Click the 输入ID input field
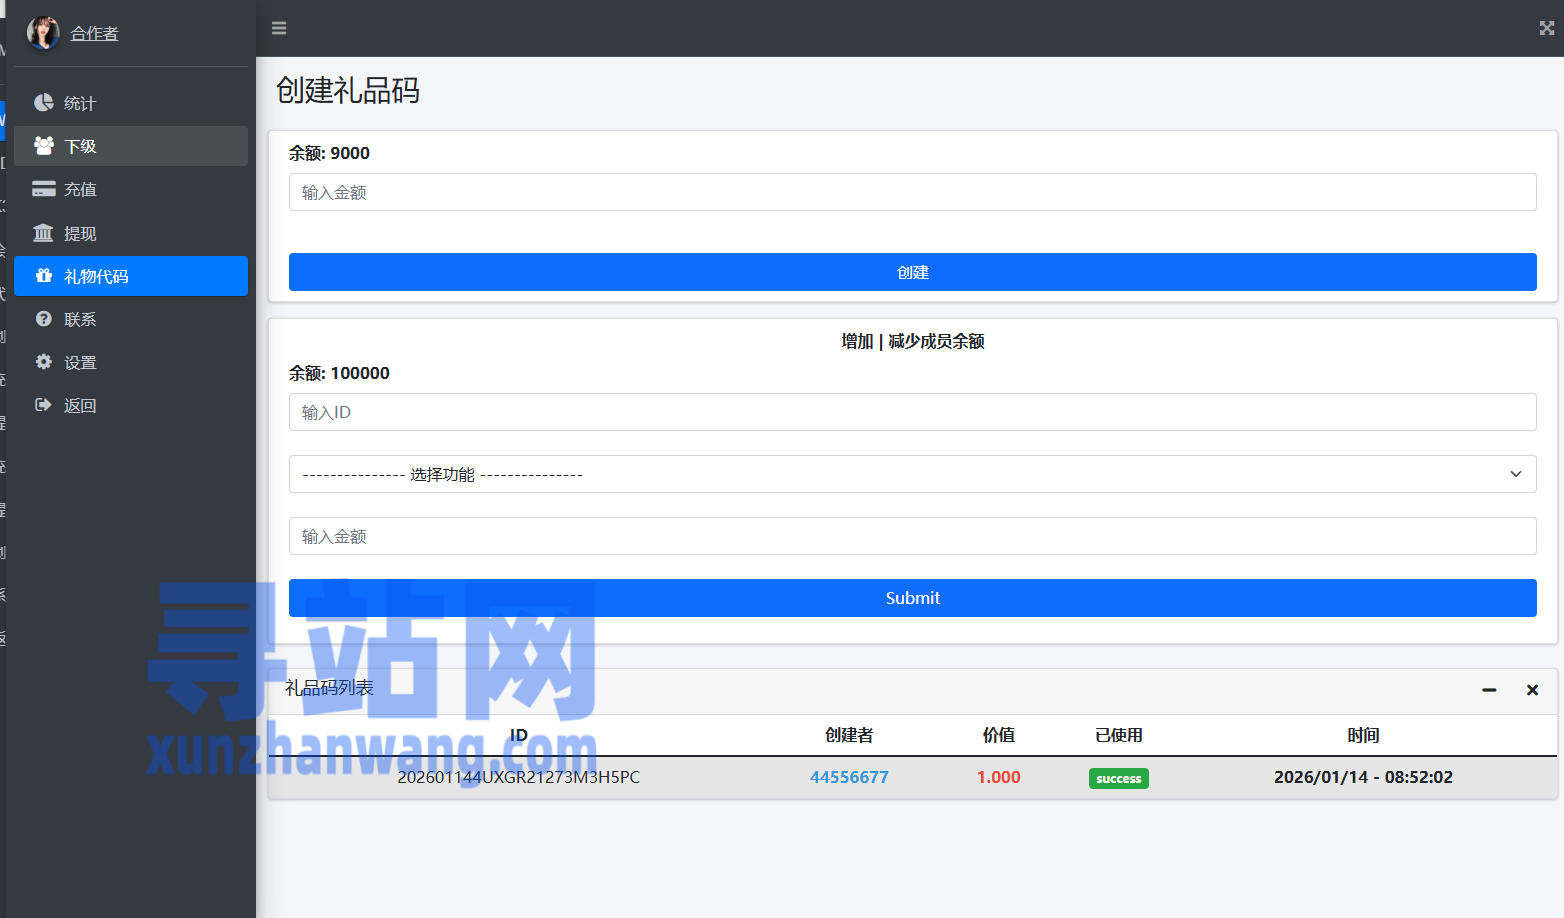This screenshot has height=918, width=1564. coord(912,412)
